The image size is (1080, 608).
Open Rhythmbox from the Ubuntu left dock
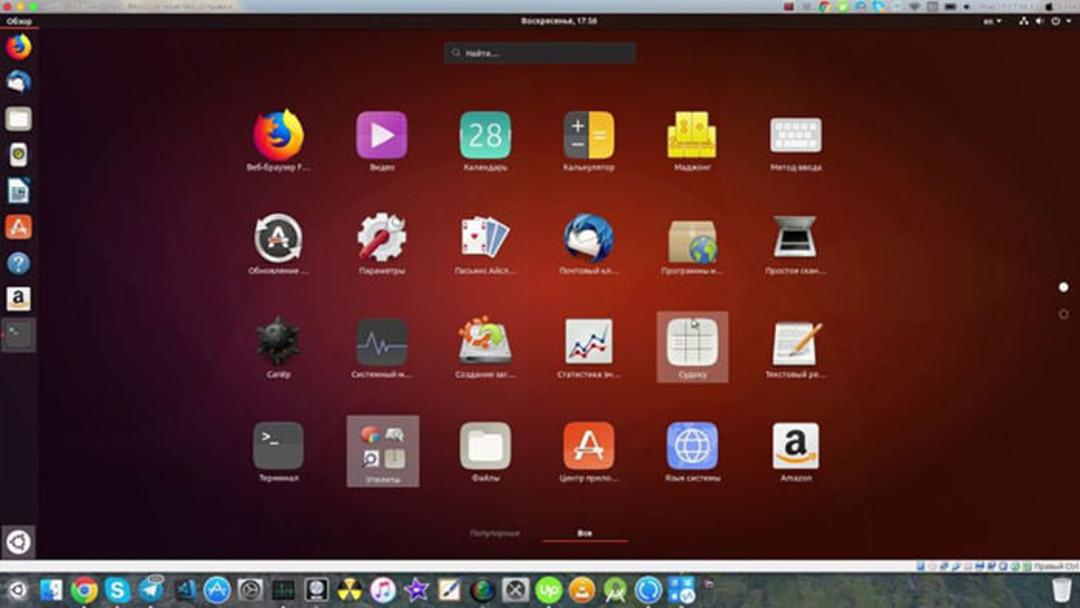(x=19, y=154)
